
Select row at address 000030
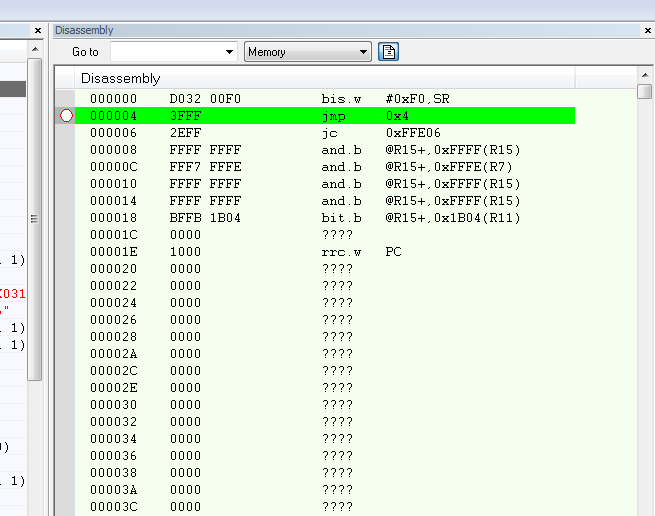click(x=325, y=405)
